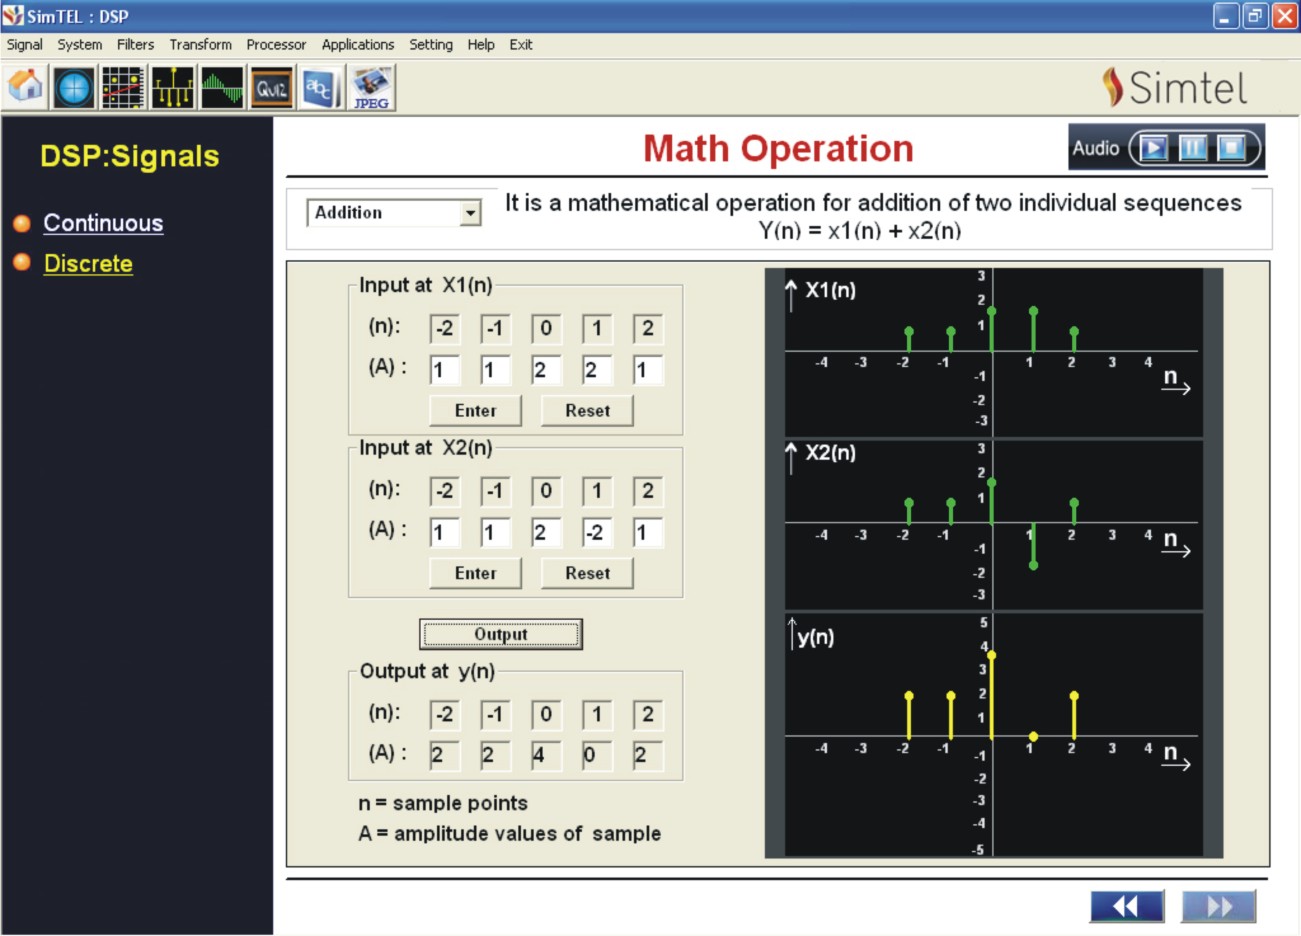The width and height of the screenshot is (1301, 936).
Task: Click X2(n) amplitude field showing -2
Action: point(597,532)
